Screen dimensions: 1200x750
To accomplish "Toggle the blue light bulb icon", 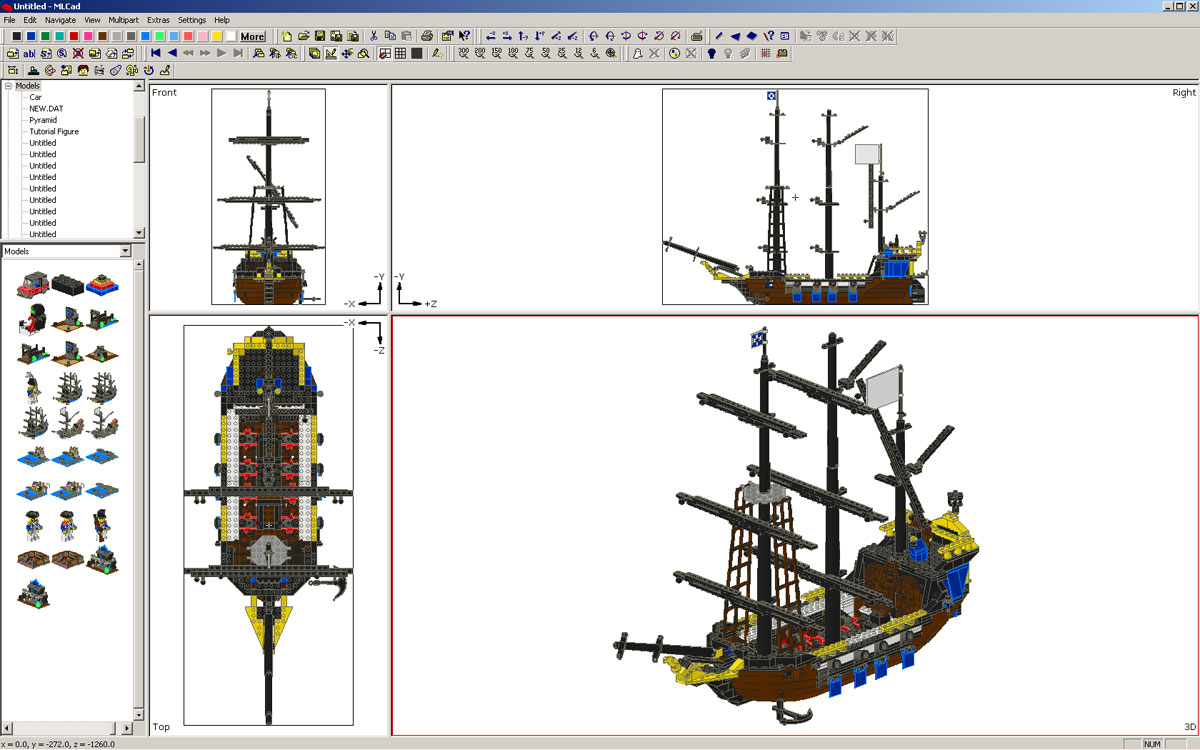I will pos(711,53).
